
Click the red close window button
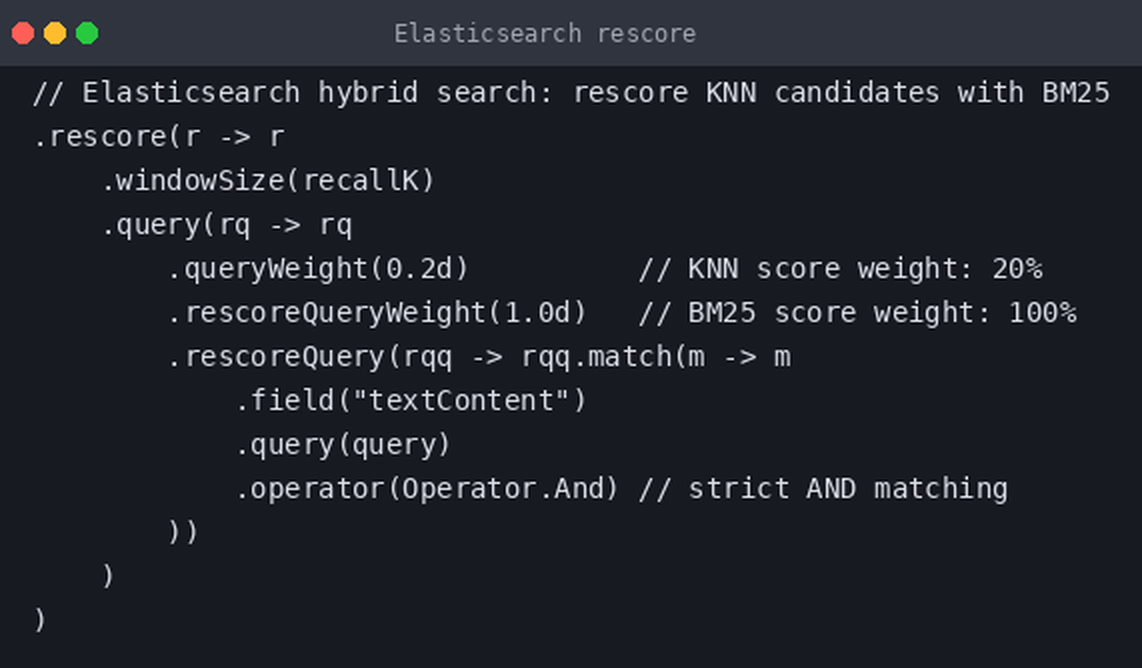pyautogui.click(x=23, y=34)
